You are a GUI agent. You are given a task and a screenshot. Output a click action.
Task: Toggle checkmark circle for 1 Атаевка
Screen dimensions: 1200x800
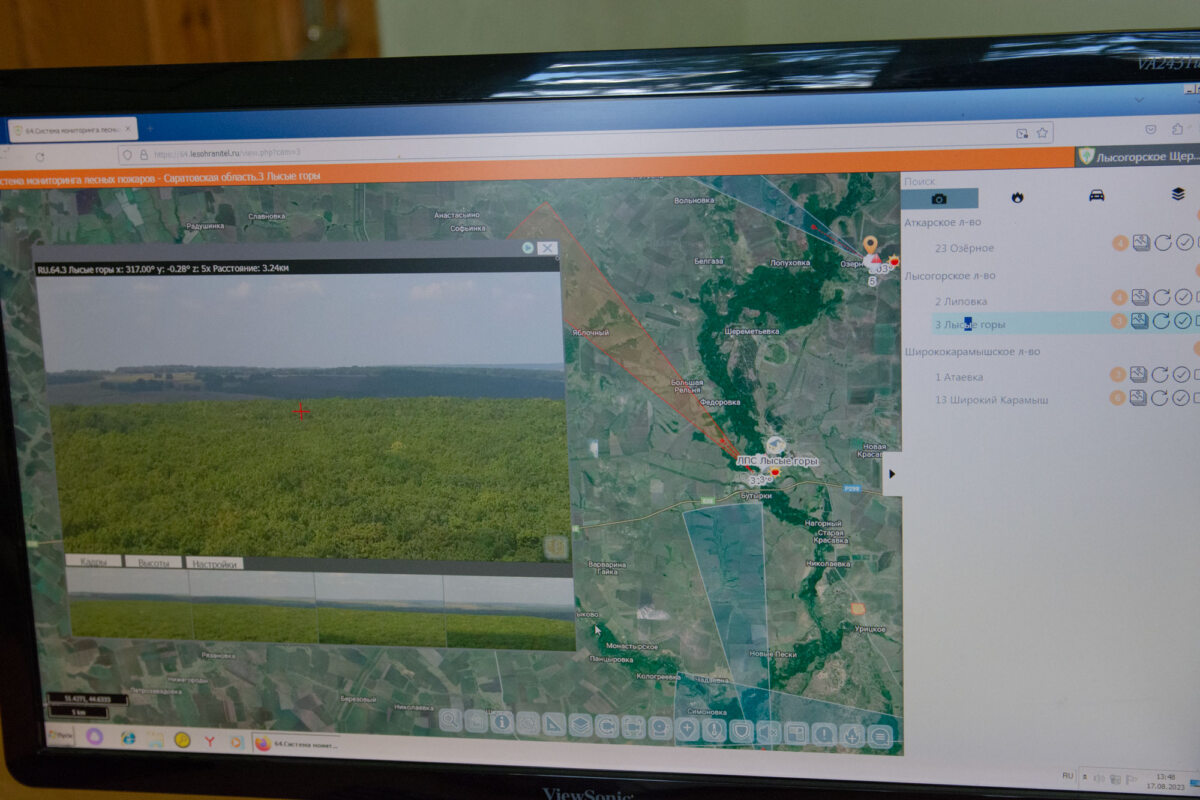click(x=1182, y=374)
